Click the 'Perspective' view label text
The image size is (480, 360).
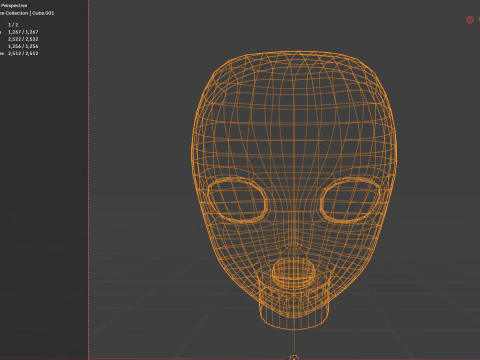point(14,5)
